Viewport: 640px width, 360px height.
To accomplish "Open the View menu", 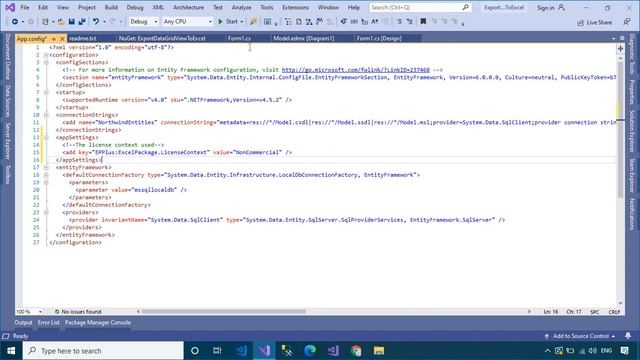I will 62,7.
